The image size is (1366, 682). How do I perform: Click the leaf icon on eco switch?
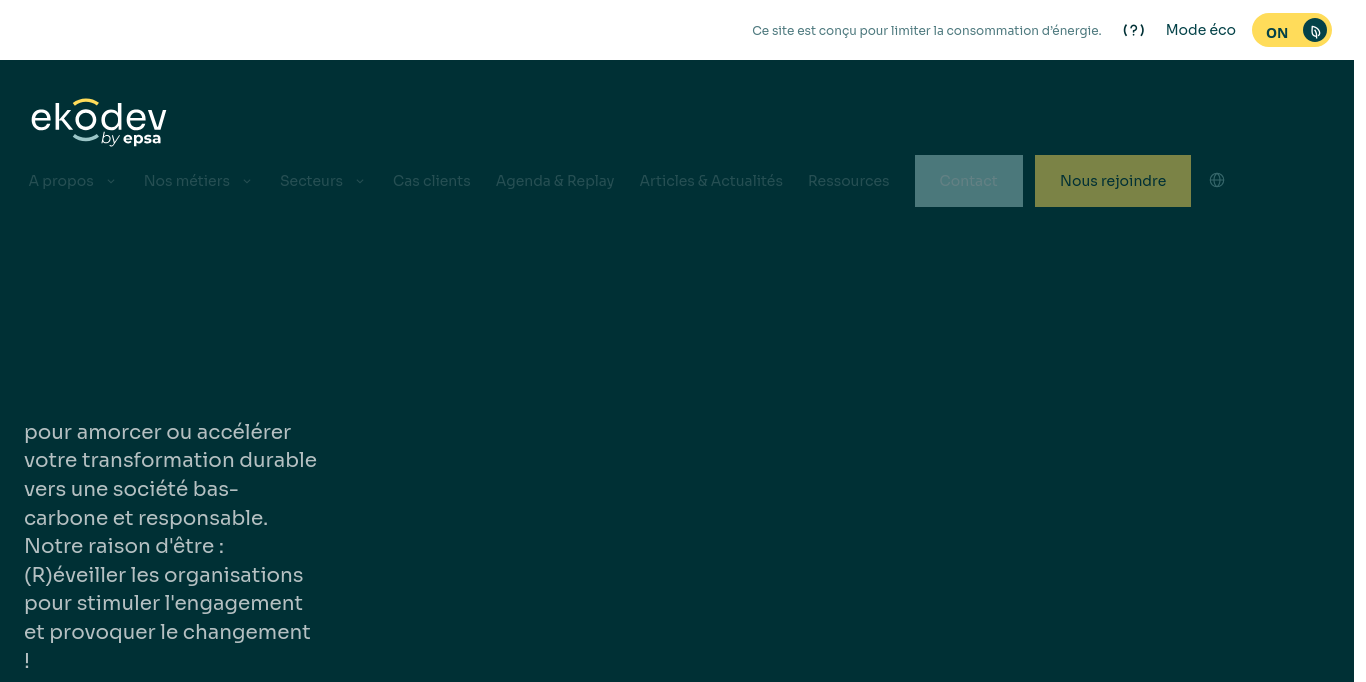(x=1315, y=31)
